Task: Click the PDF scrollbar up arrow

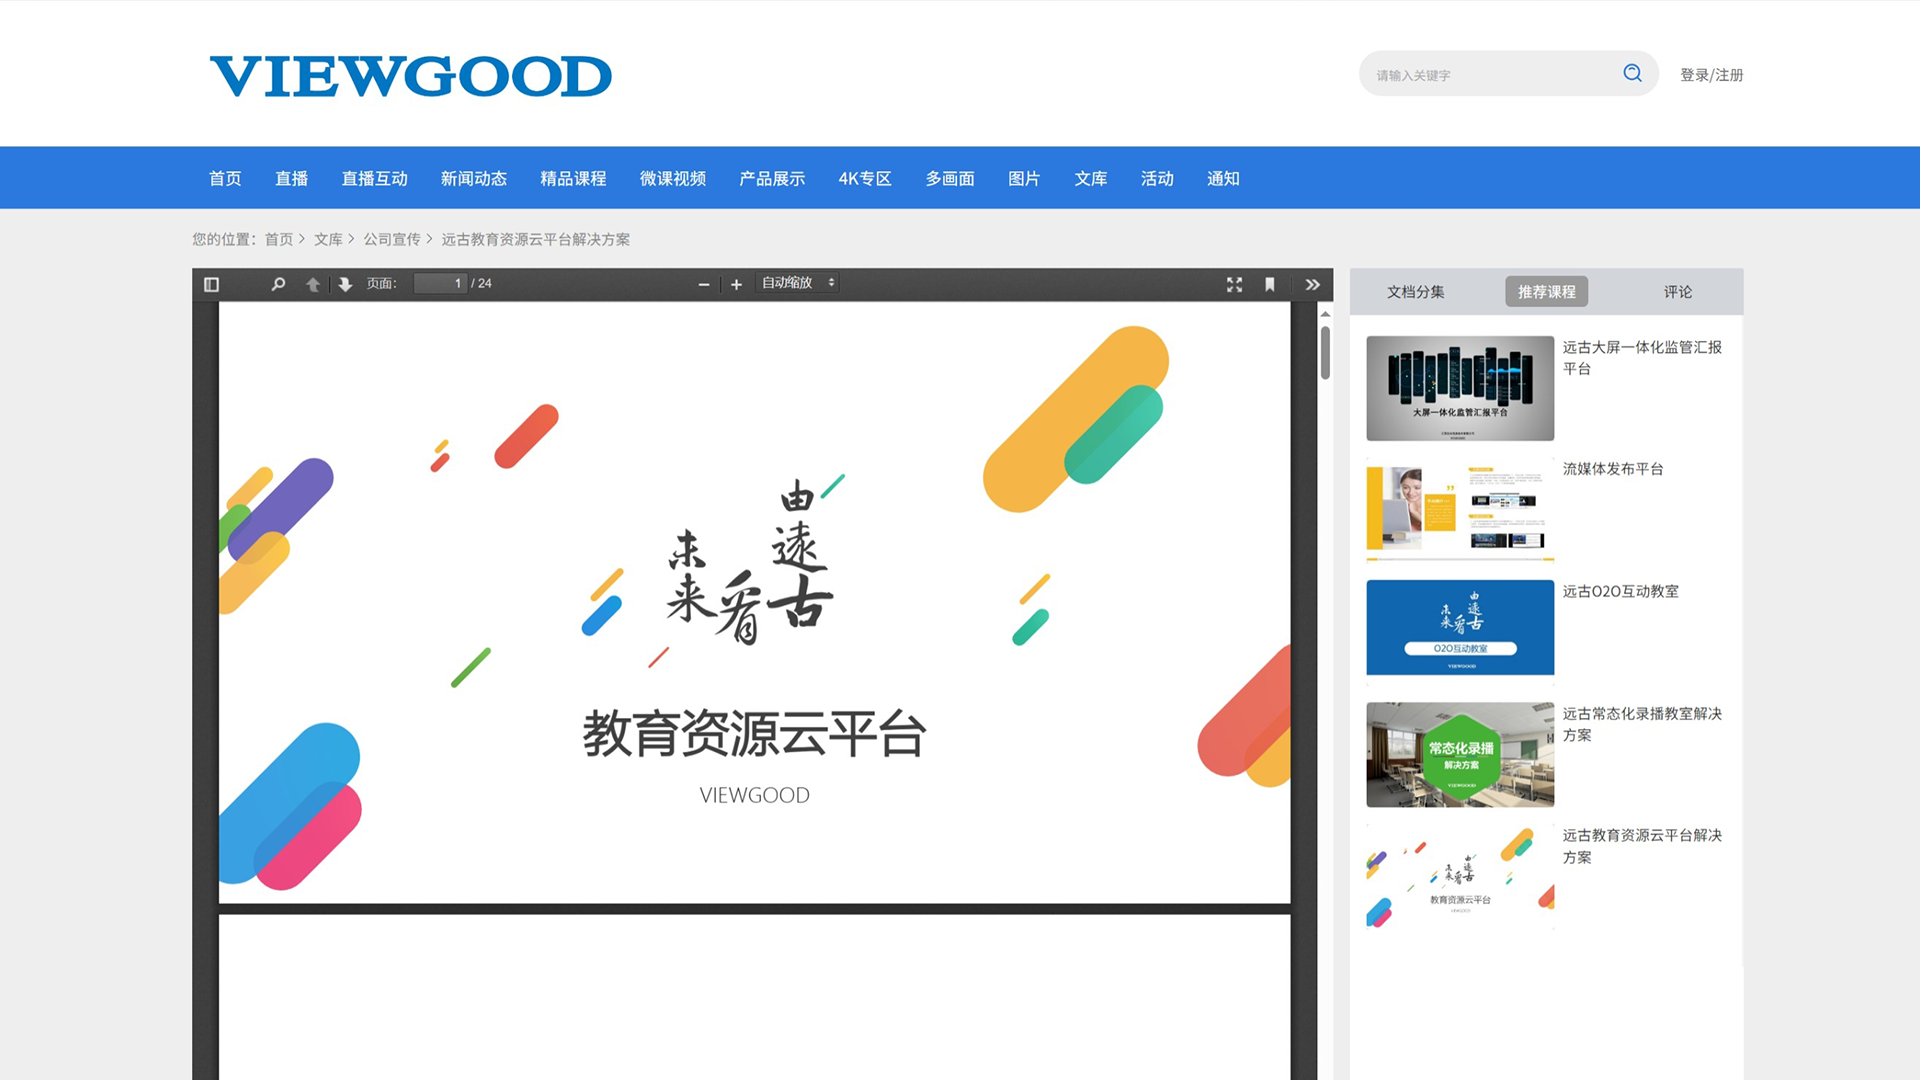Action: click(x=1325, y=314)
